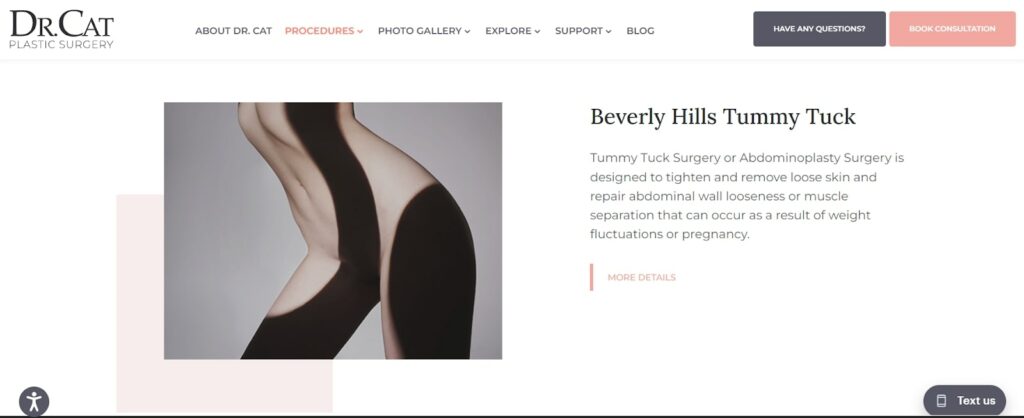Expand the Explore chevron arrow

point(537,31)
